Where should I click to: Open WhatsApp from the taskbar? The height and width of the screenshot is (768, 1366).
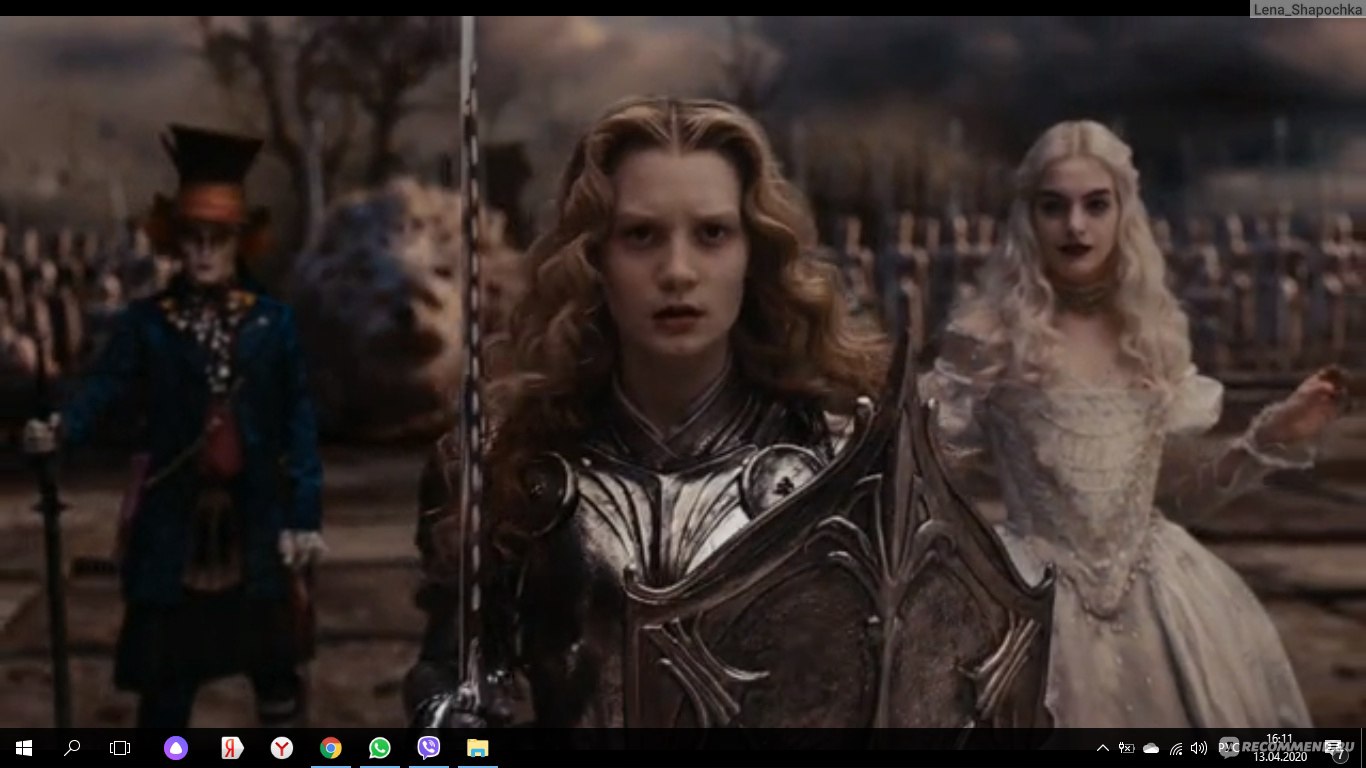coord(380,748)
